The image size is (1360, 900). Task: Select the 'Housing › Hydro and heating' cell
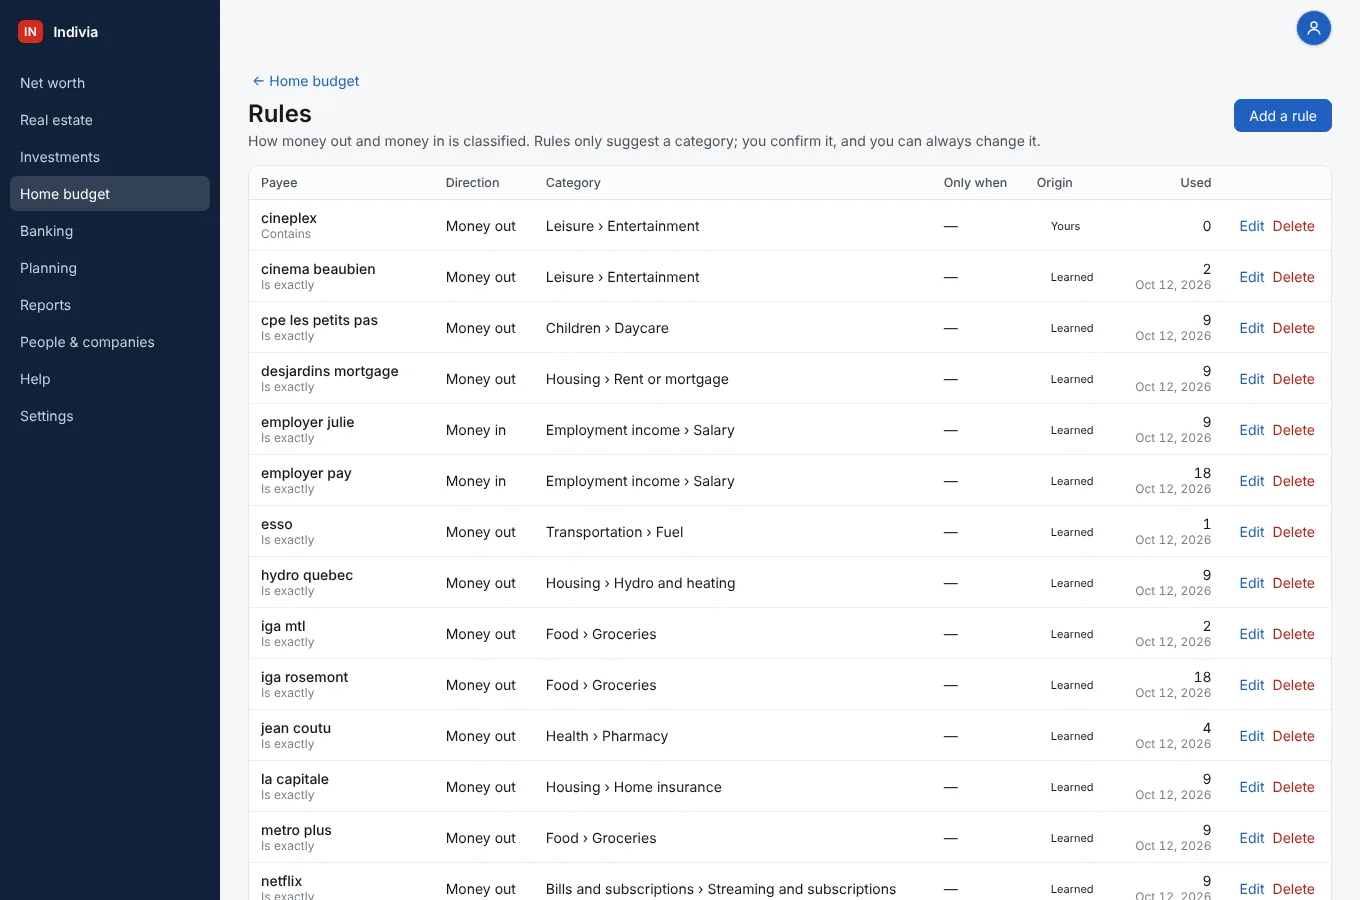[640, 583]
